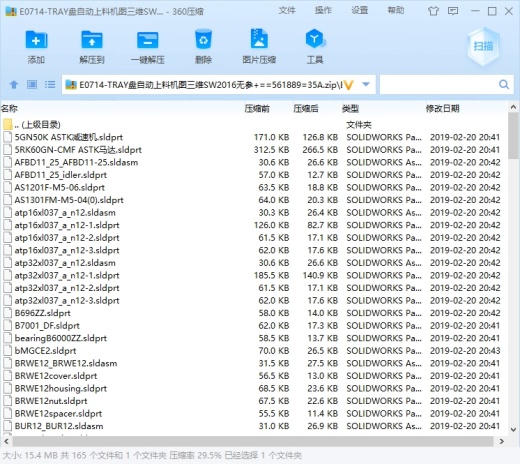Open the 帮助 (Help) menu
This screenshot has height=464, width=520.
click(396, 11)
